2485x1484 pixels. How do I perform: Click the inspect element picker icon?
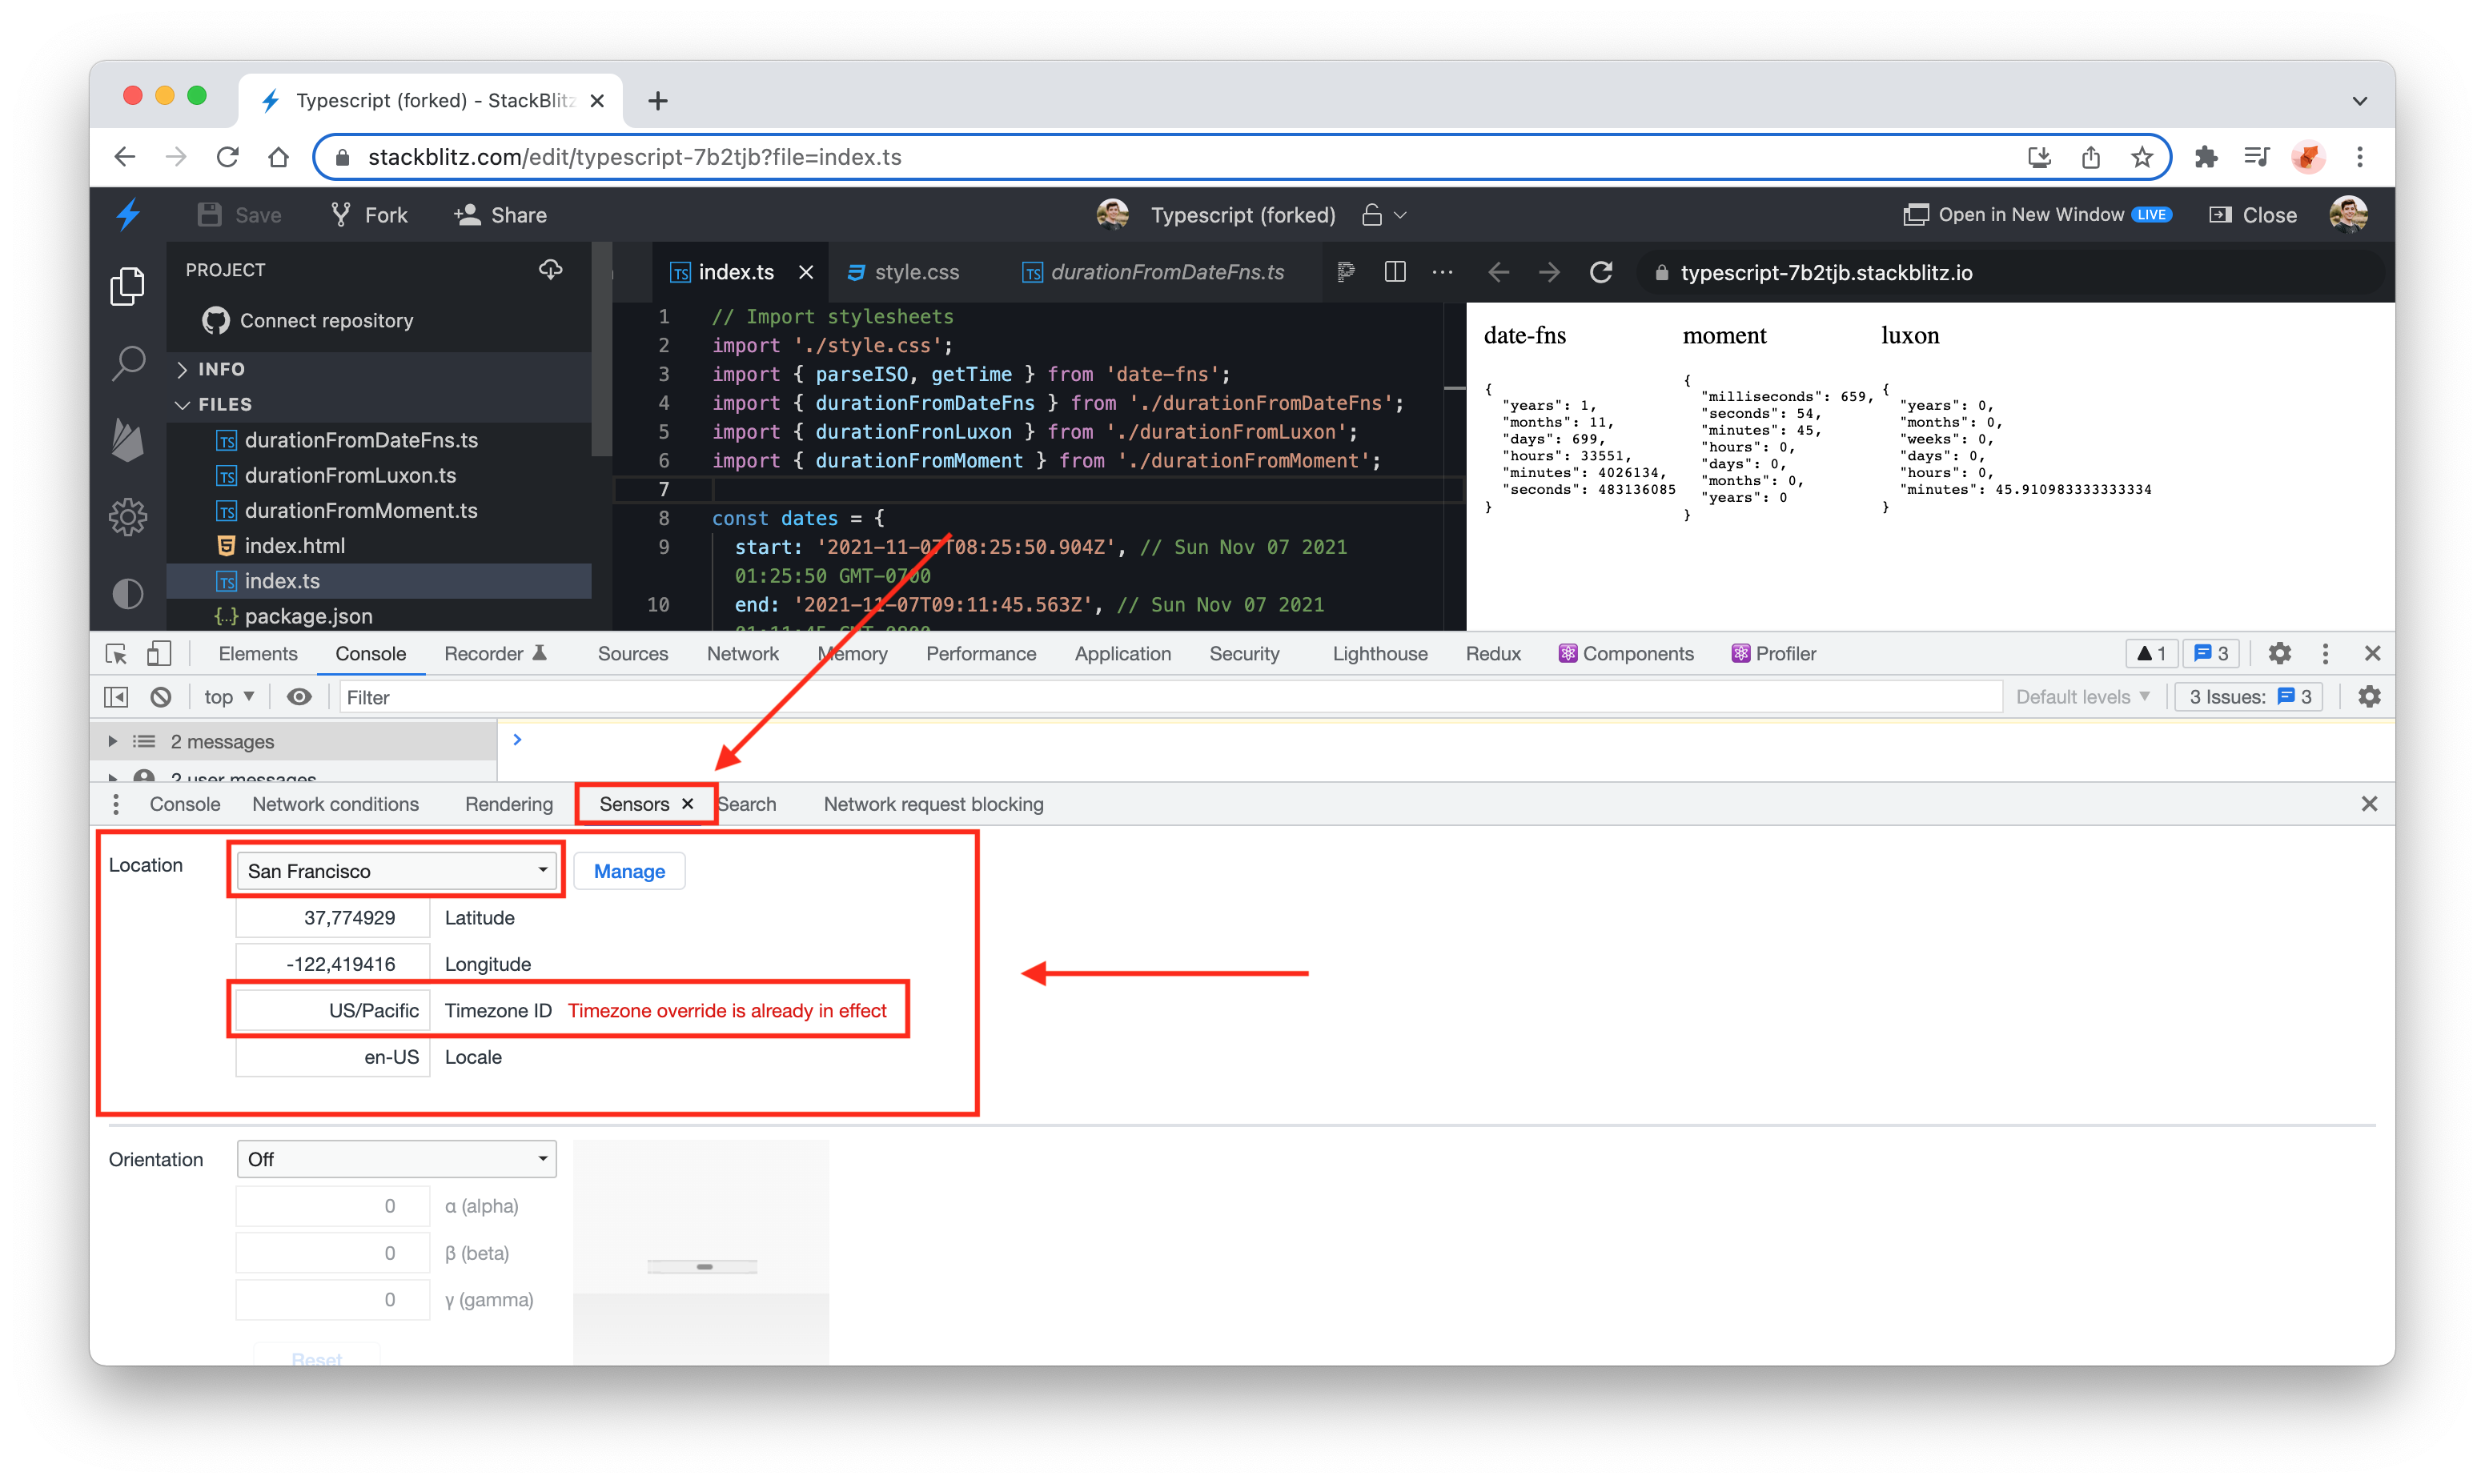[x=116, y=654]
